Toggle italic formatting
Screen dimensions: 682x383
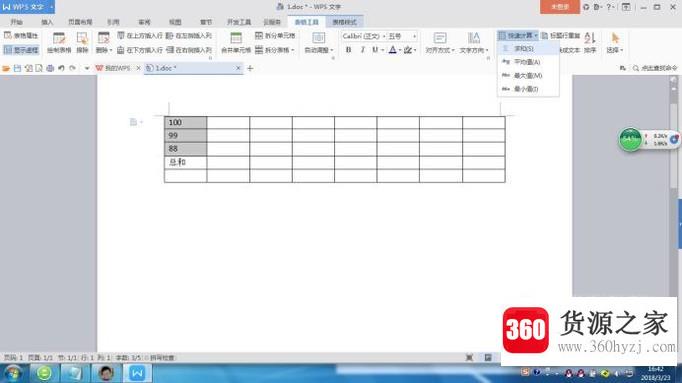pyautogui.click(x=362, y=50)
